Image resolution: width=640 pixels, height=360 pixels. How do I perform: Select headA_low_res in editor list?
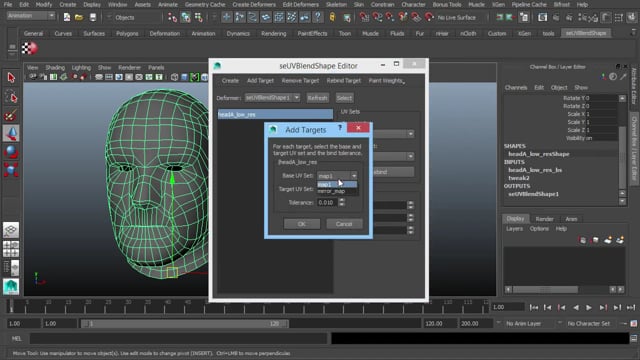tap(275, 114)
